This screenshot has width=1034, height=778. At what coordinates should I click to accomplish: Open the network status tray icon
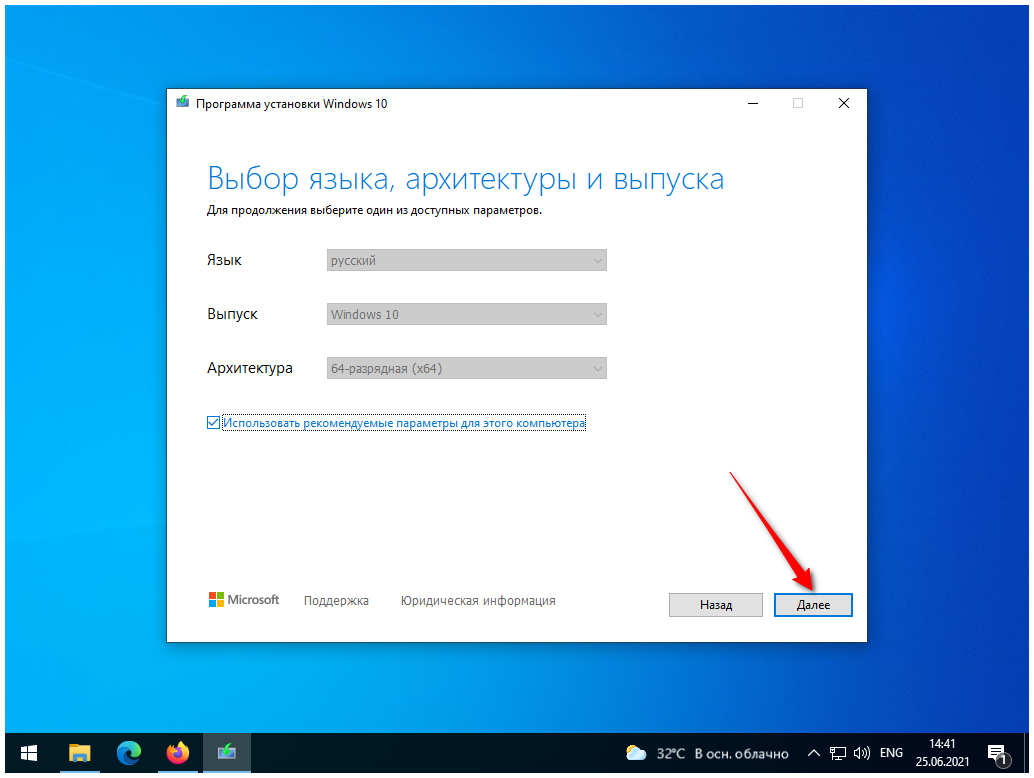coord(837,753)
